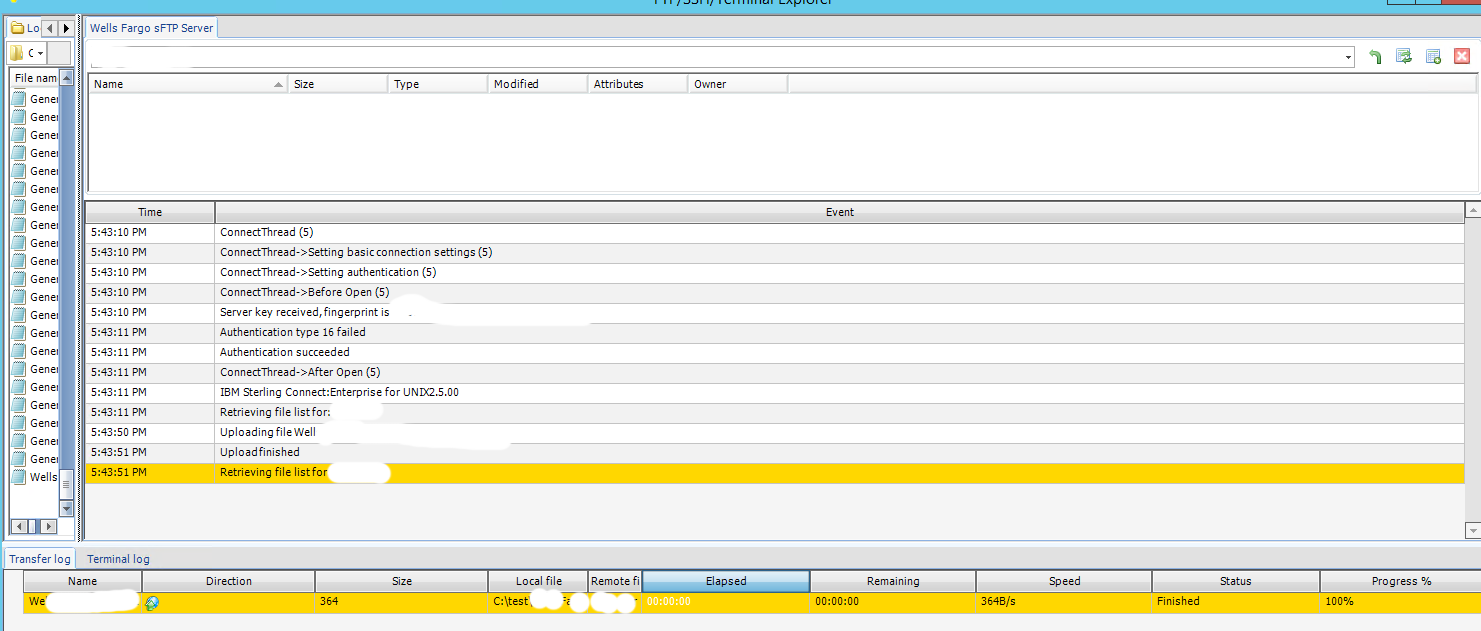Click the local file list scrollbar down arrow

(67, 508)
